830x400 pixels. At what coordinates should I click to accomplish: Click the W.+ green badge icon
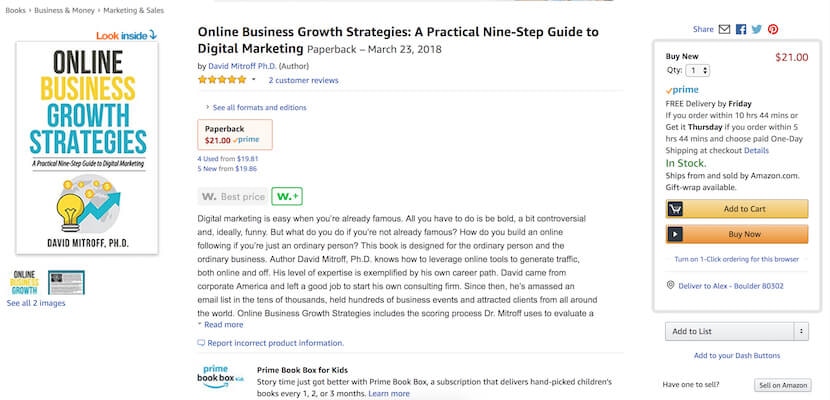(x=288, y=197)
